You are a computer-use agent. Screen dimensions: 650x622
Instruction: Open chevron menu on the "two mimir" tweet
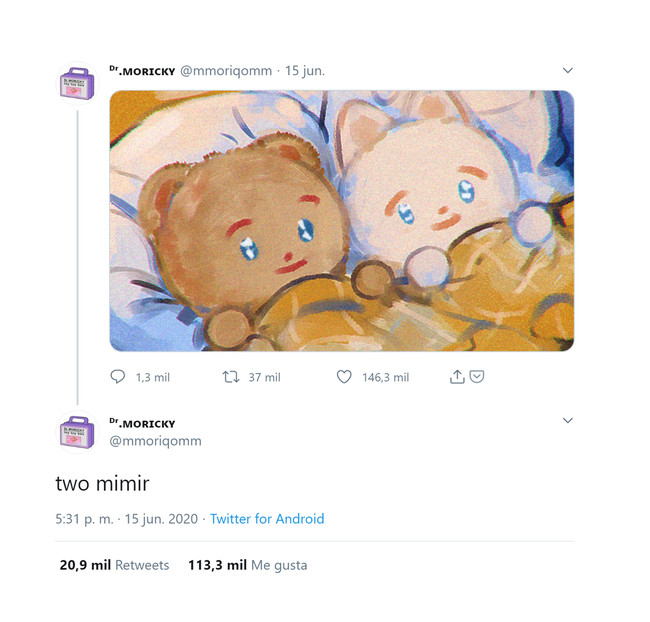click(x=567, y=421)
